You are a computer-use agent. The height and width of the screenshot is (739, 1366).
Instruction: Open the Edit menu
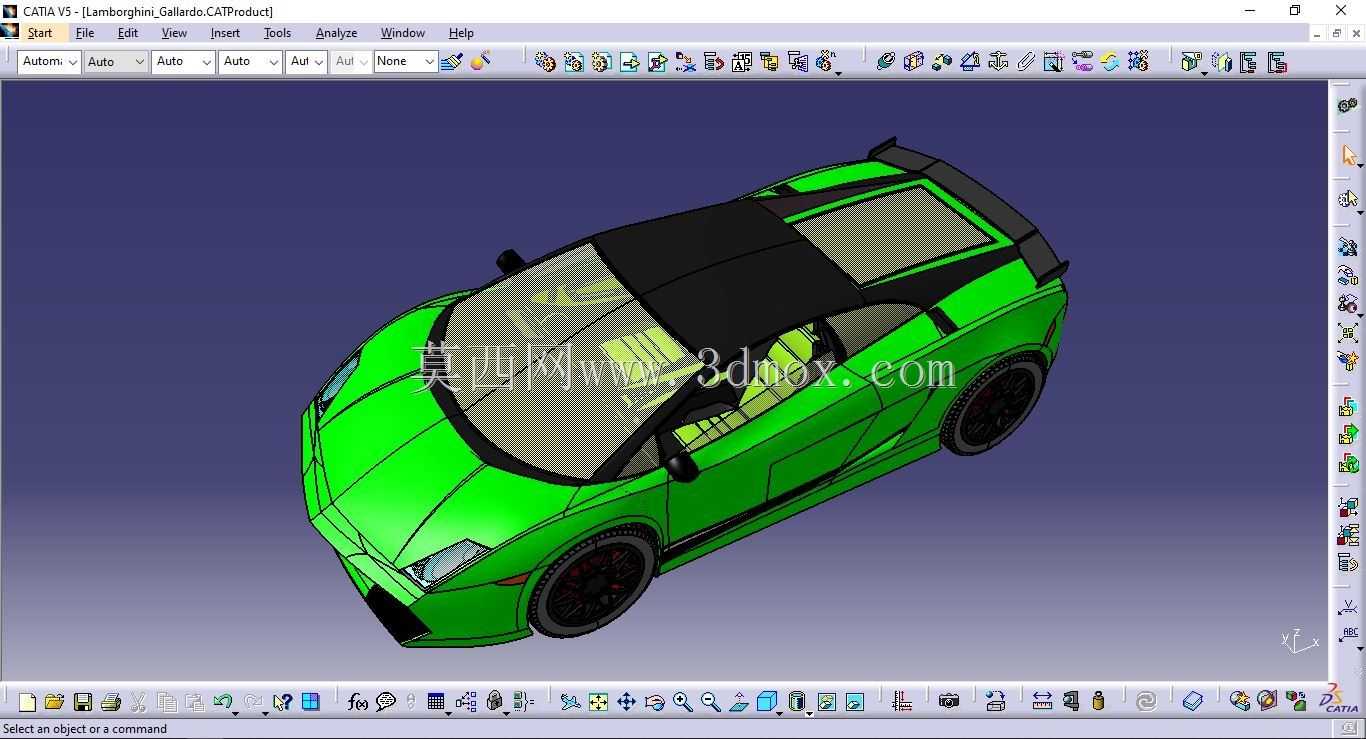click(x=128, y=33)
